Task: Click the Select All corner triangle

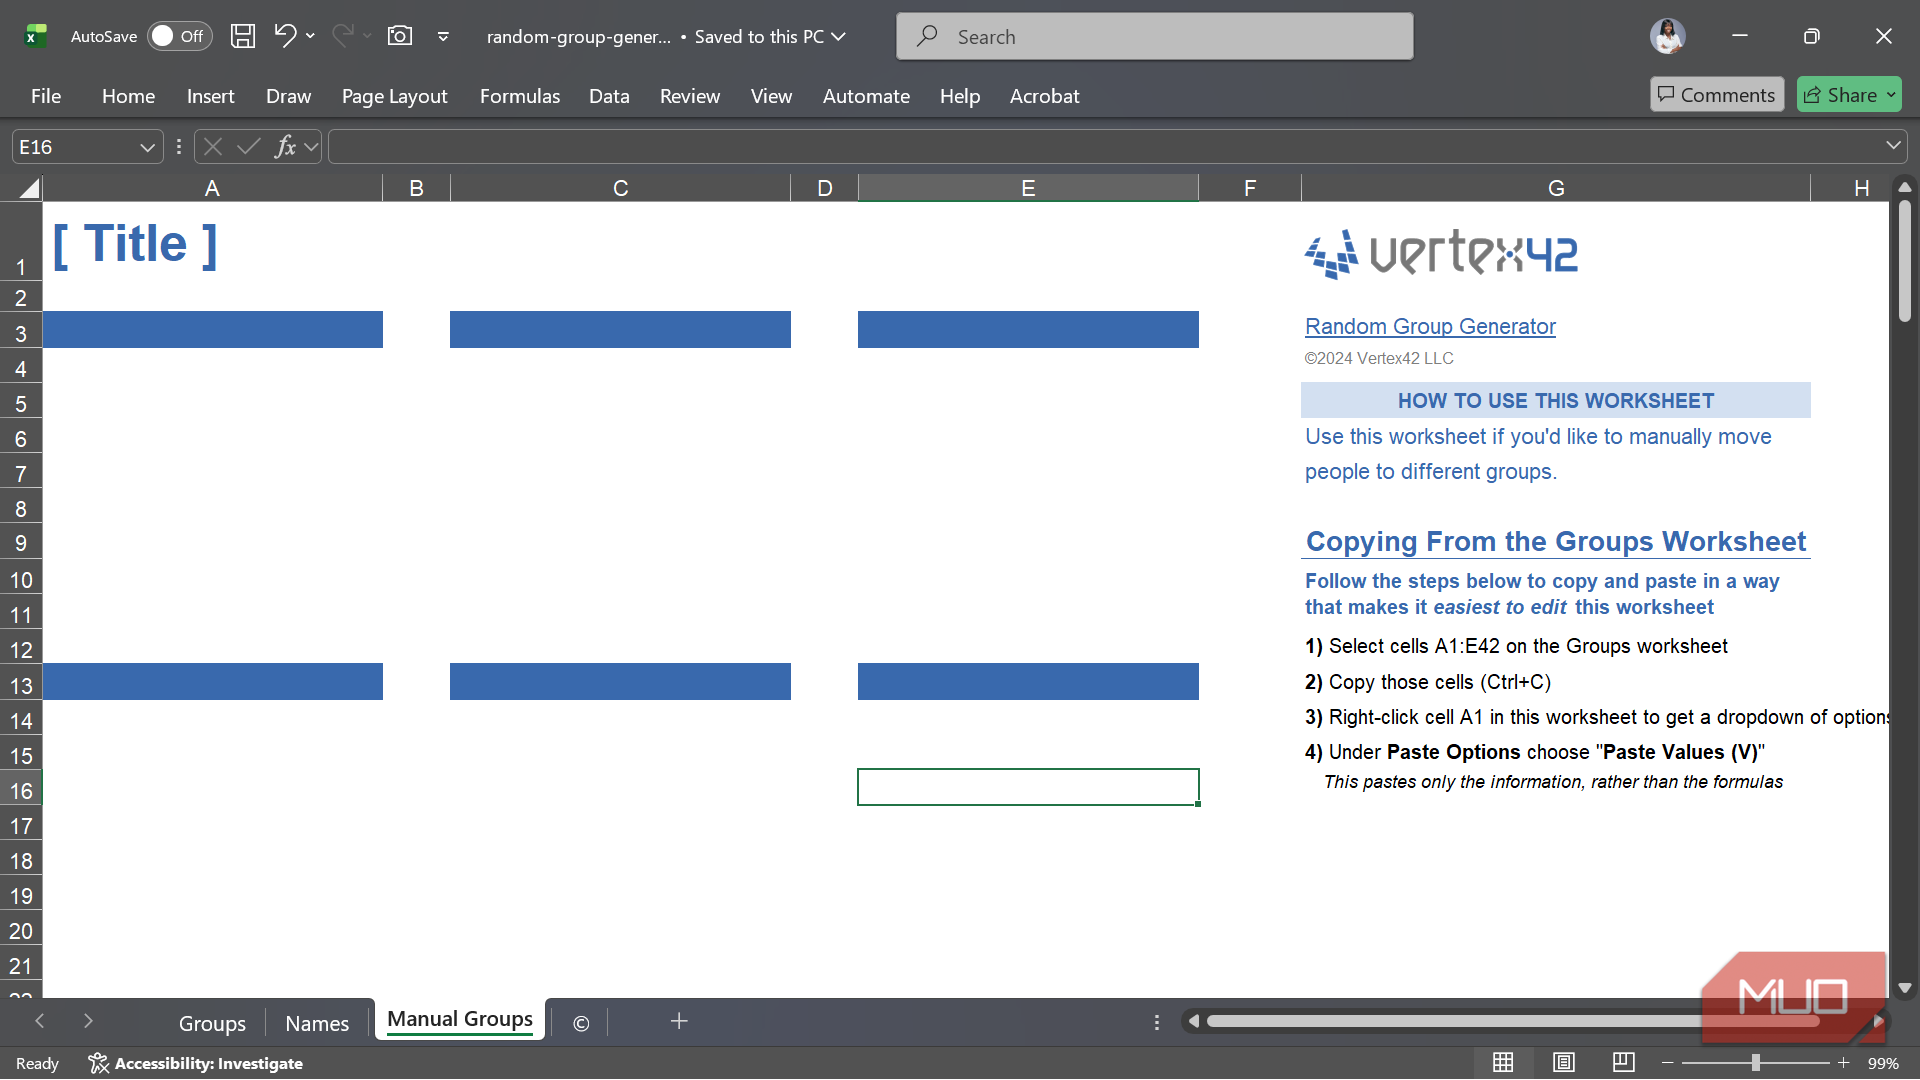Action: [29, 187]
